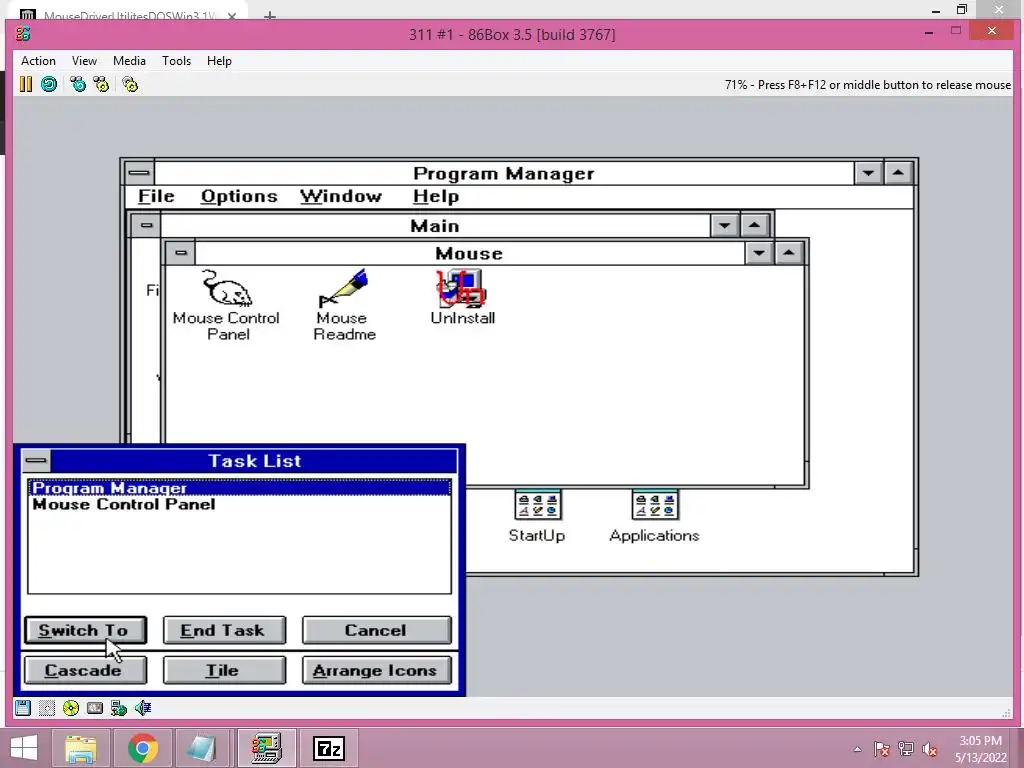Click the Arrange Icons button
Screen dimensions: 1024x768
[x=376, y=670]
